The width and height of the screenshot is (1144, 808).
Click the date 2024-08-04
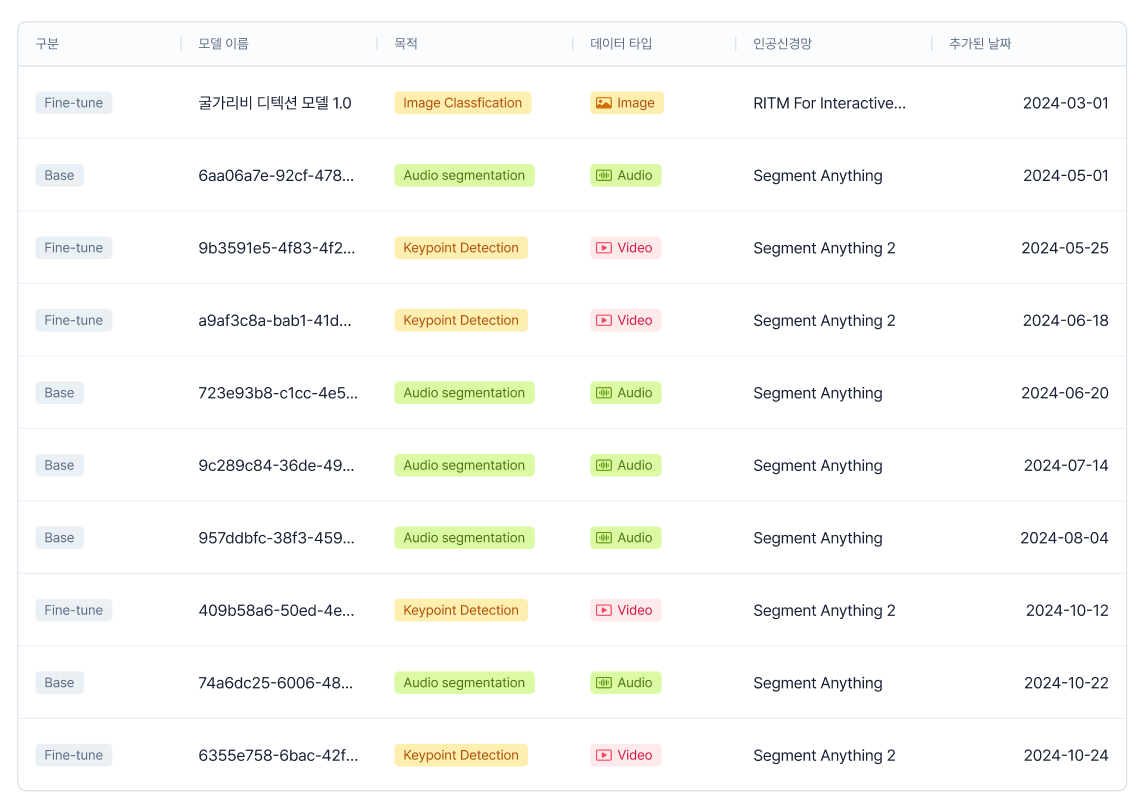[1064, 538]
